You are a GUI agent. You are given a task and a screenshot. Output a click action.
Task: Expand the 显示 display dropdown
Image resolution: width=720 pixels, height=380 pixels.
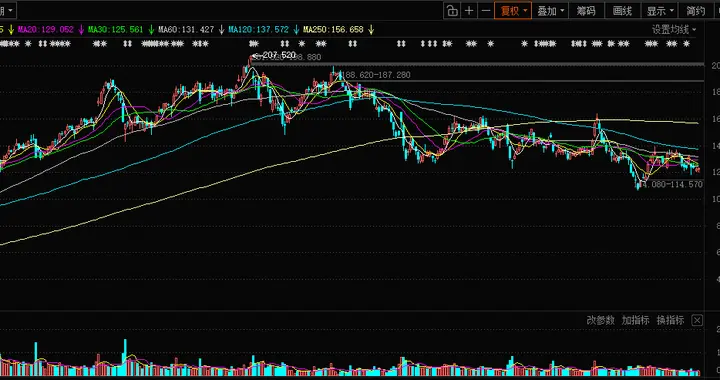[x=660, y=11]
